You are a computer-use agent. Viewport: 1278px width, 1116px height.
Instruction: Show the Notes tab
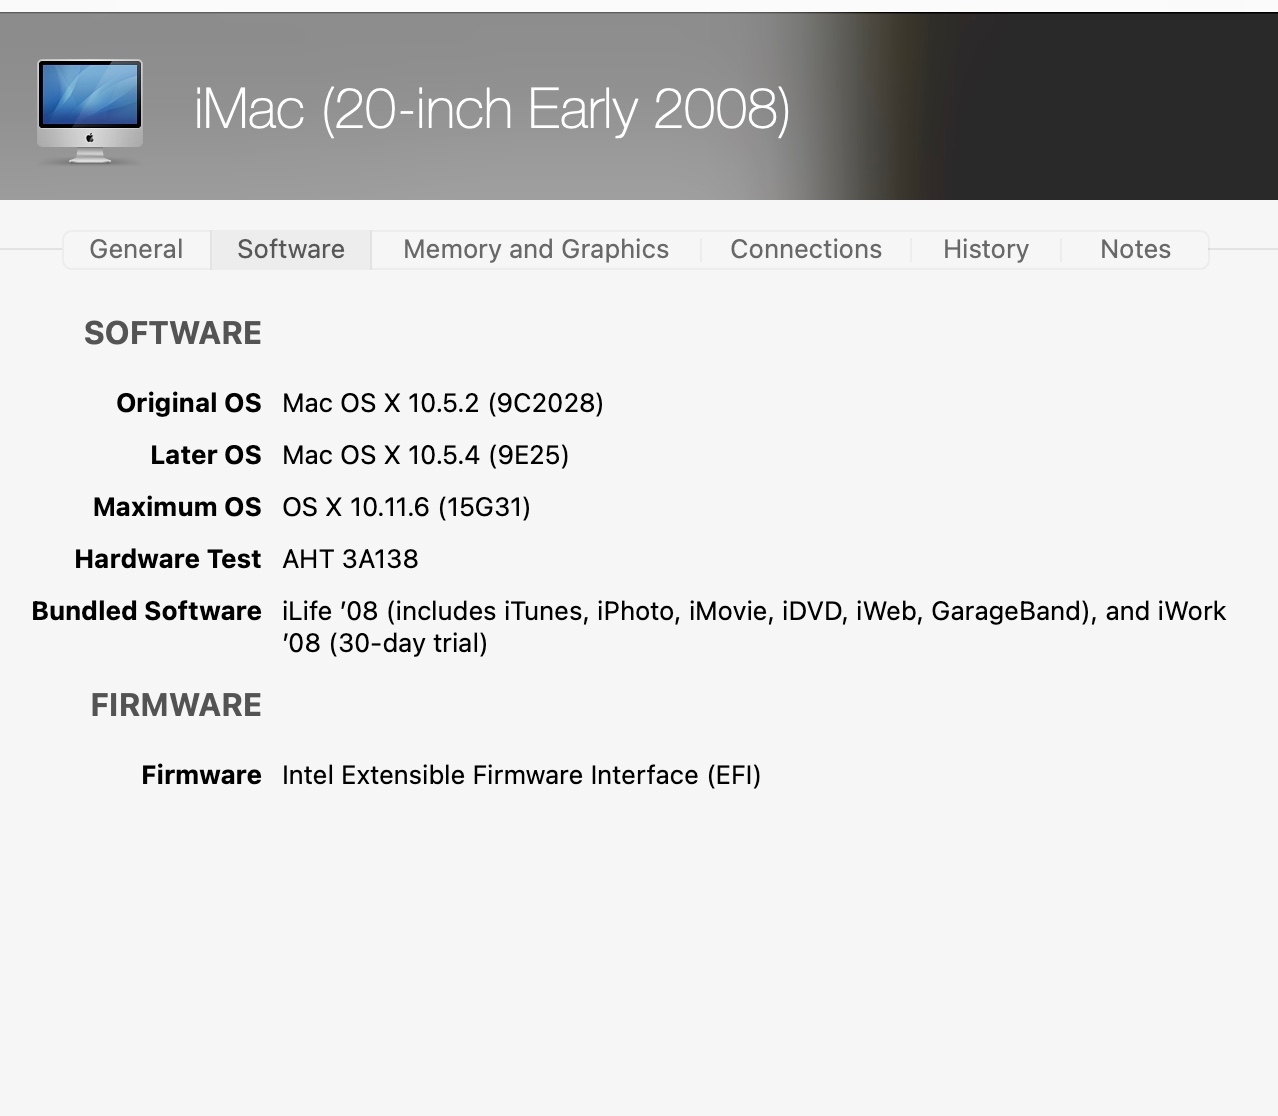[x=1135, y=249]
